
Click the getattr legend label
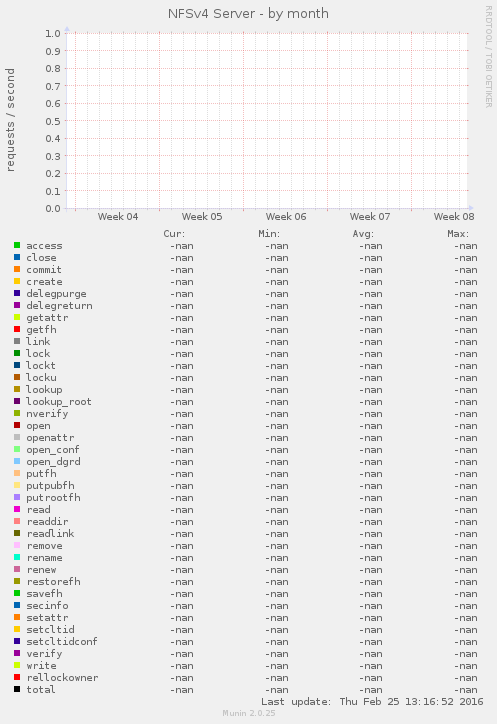click(x=47, y=318)
